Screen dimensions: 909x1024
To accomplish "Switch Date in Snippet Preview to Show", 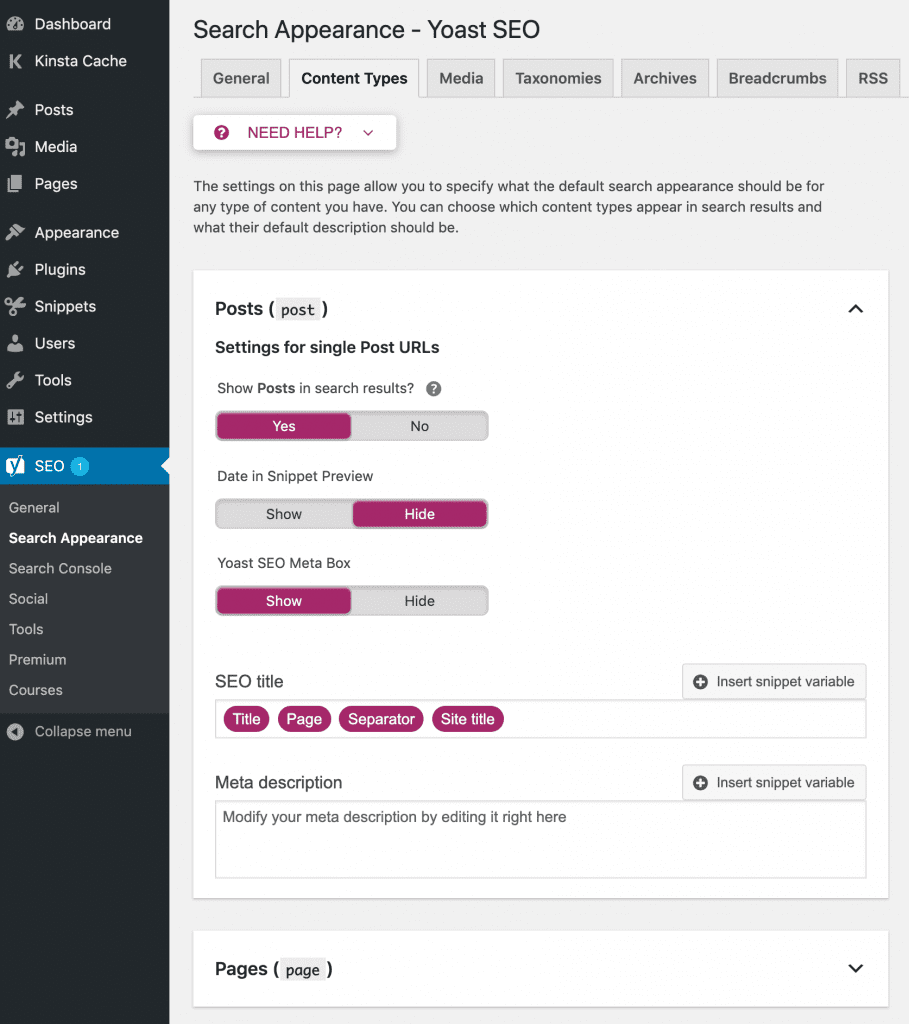I will [284, 514].
